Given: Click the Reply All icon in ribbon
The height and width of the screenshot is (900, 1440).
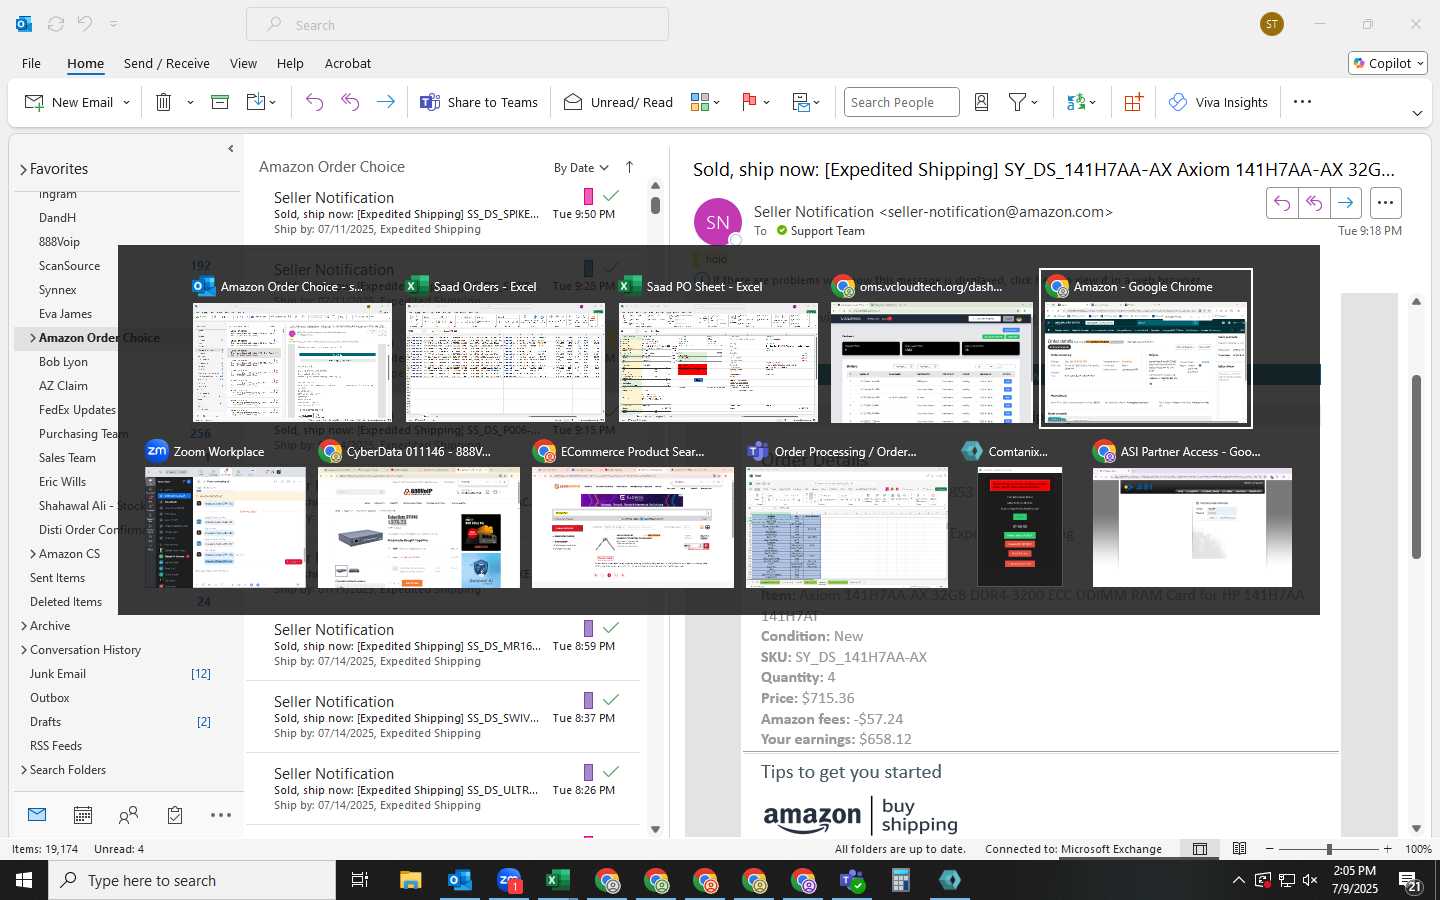Looking at the screenshot, I should point(350,102).
